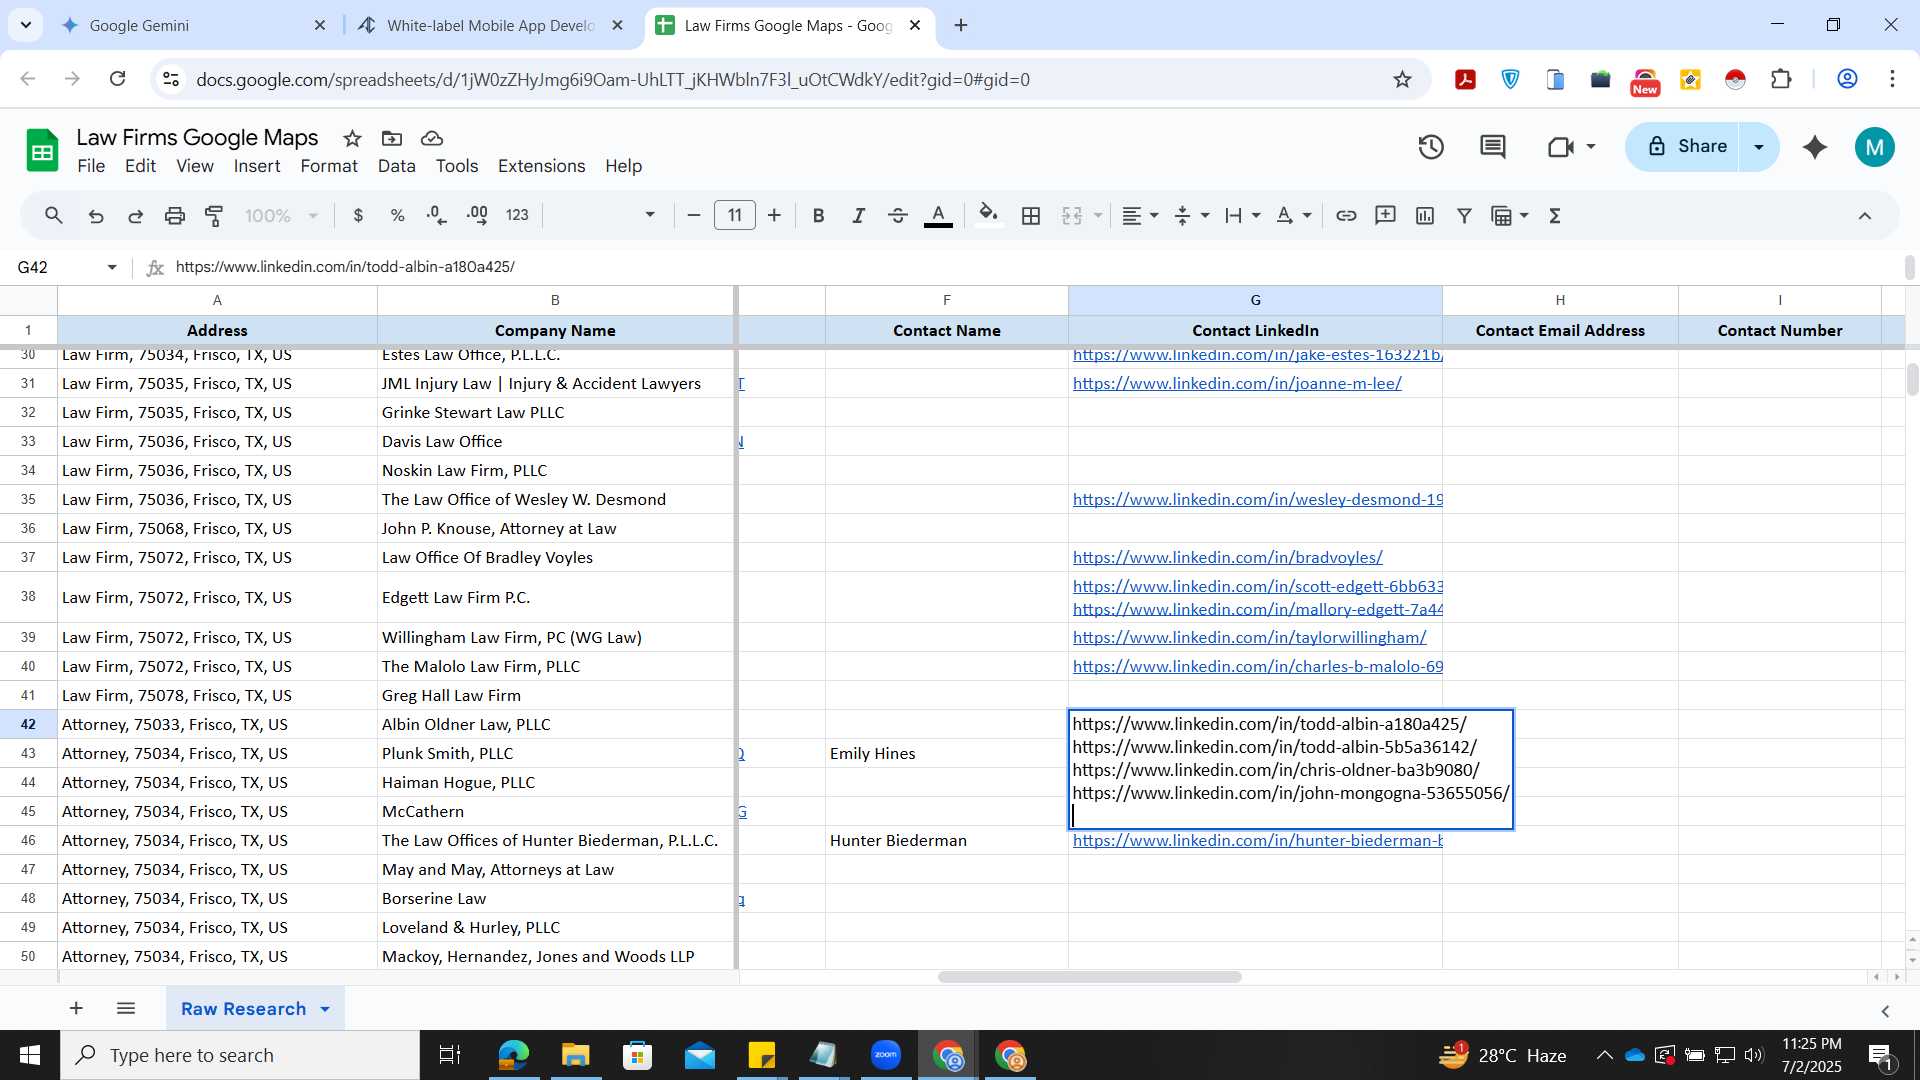The width and height of the screenshot is (1920, 1080).
Task: Open the zoom level dropdown
Action: click(282, 215)
